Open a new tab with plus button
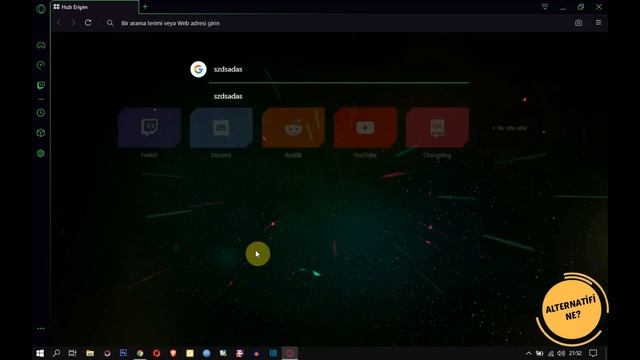 tap(145, 7)
